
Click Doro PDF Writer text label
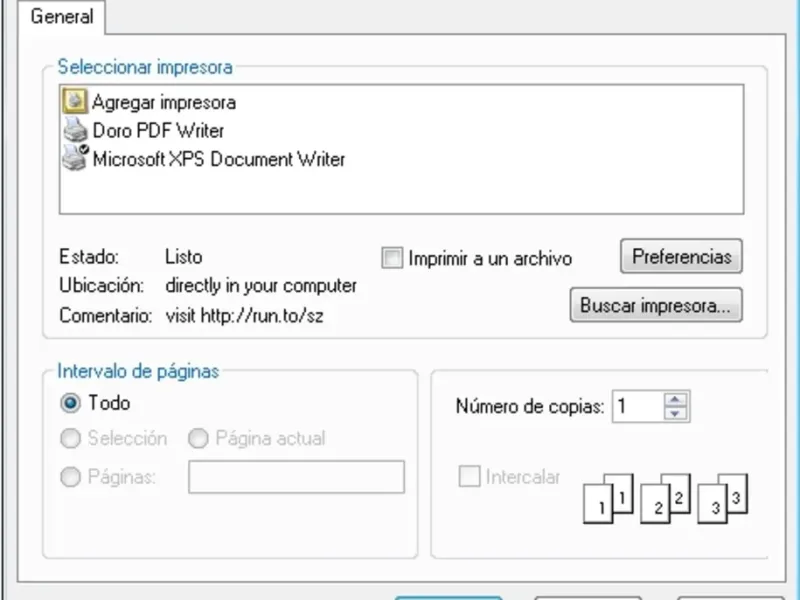tap(158, 131)
